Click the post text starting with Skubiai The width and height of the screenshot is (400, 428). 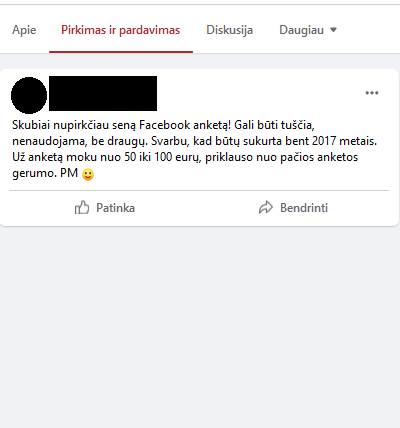(195, 149)
